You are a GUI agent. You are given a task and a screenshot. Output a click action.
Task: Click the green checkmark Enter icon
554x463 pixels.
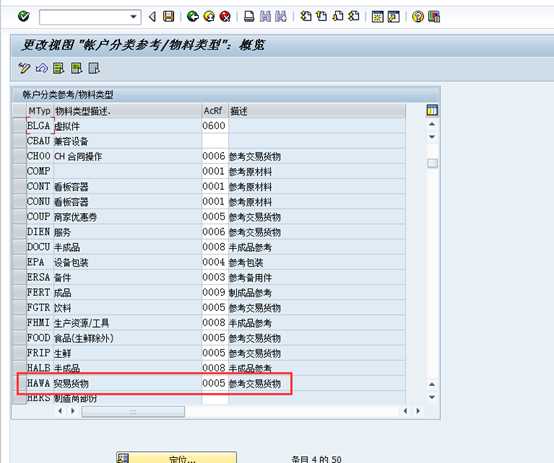point(24,16)
